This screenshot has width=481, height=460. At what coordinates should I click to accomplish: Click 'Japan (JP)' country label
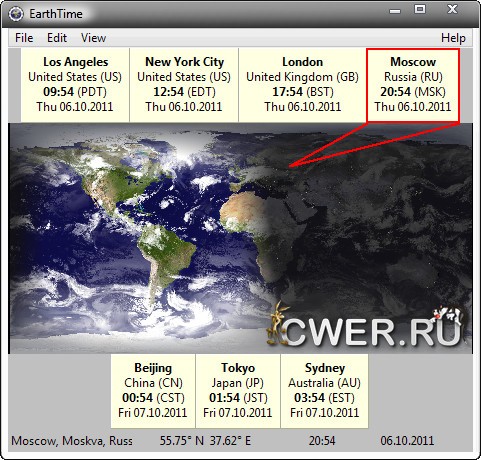(238, 383)
